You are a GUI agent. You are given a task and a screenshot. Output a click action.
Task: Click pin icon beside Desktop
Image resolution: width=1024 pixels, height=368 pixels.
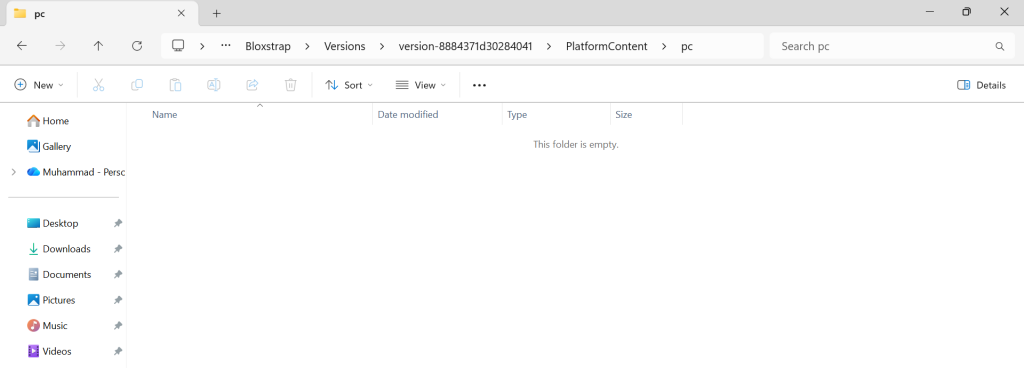pos(118,223)
